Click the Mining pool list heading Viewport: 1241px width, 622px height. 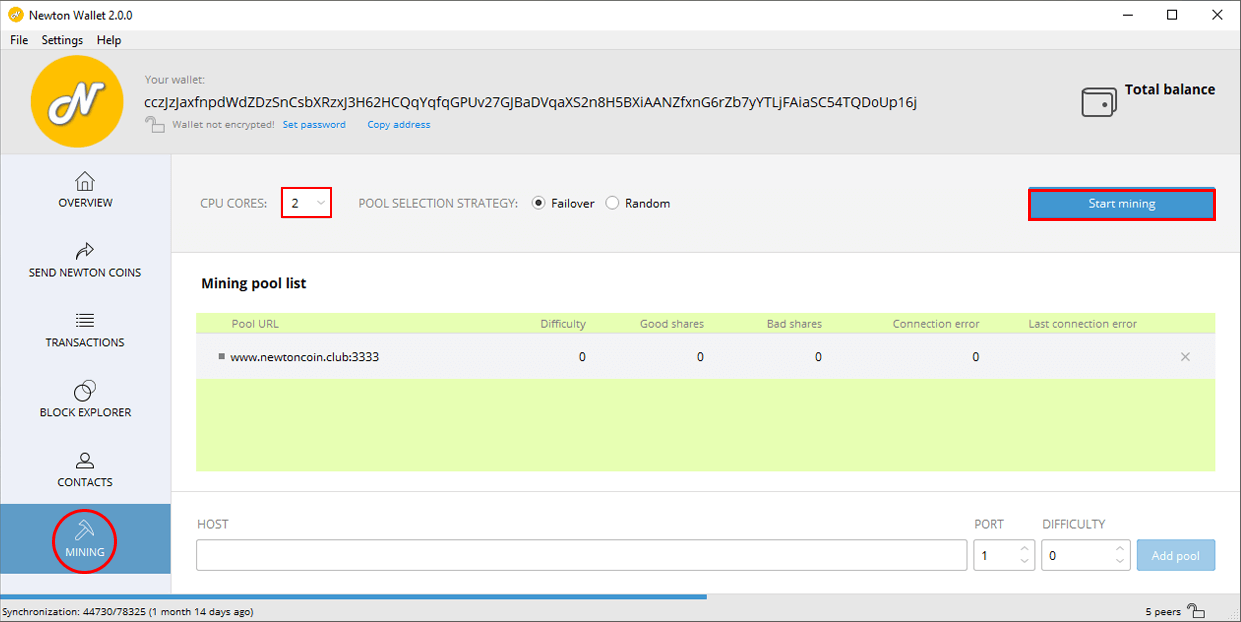pyautogui.click(x=254, y=284)
